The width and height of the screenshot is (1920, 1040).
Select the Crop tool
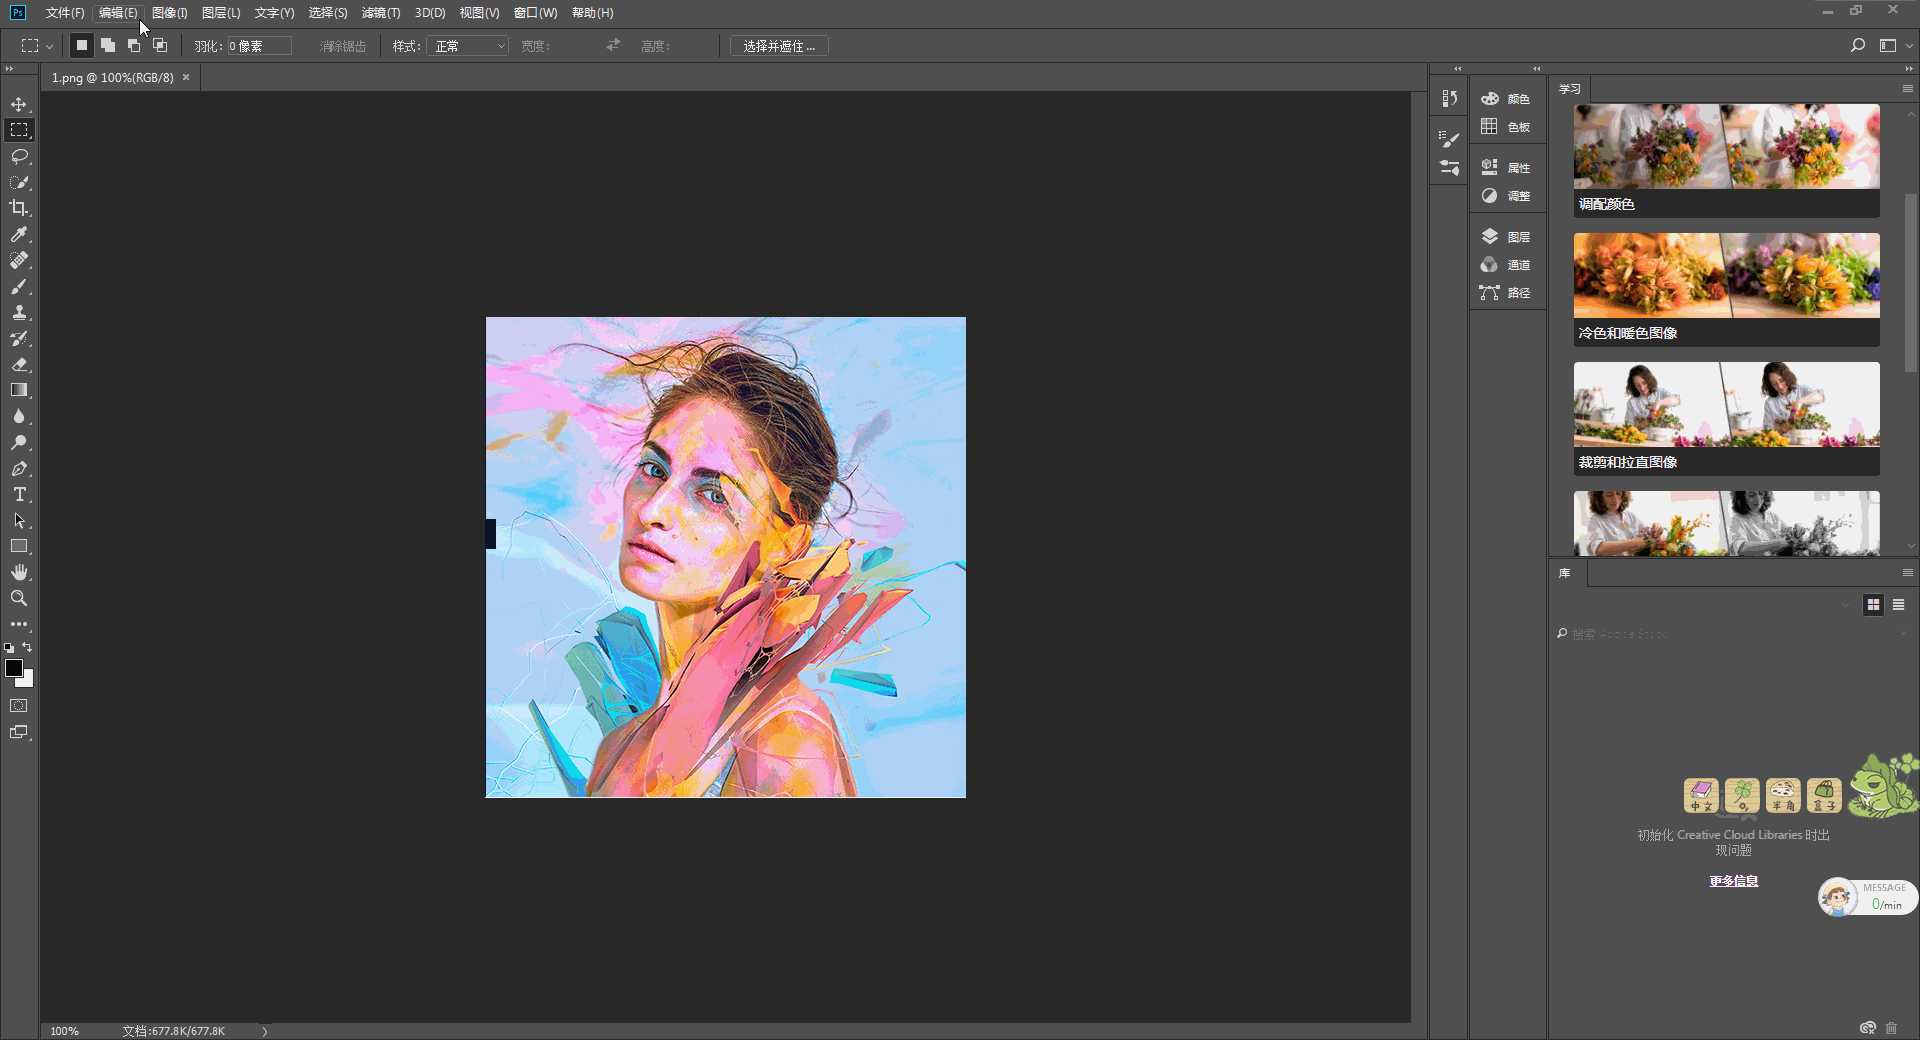point(19,208)
